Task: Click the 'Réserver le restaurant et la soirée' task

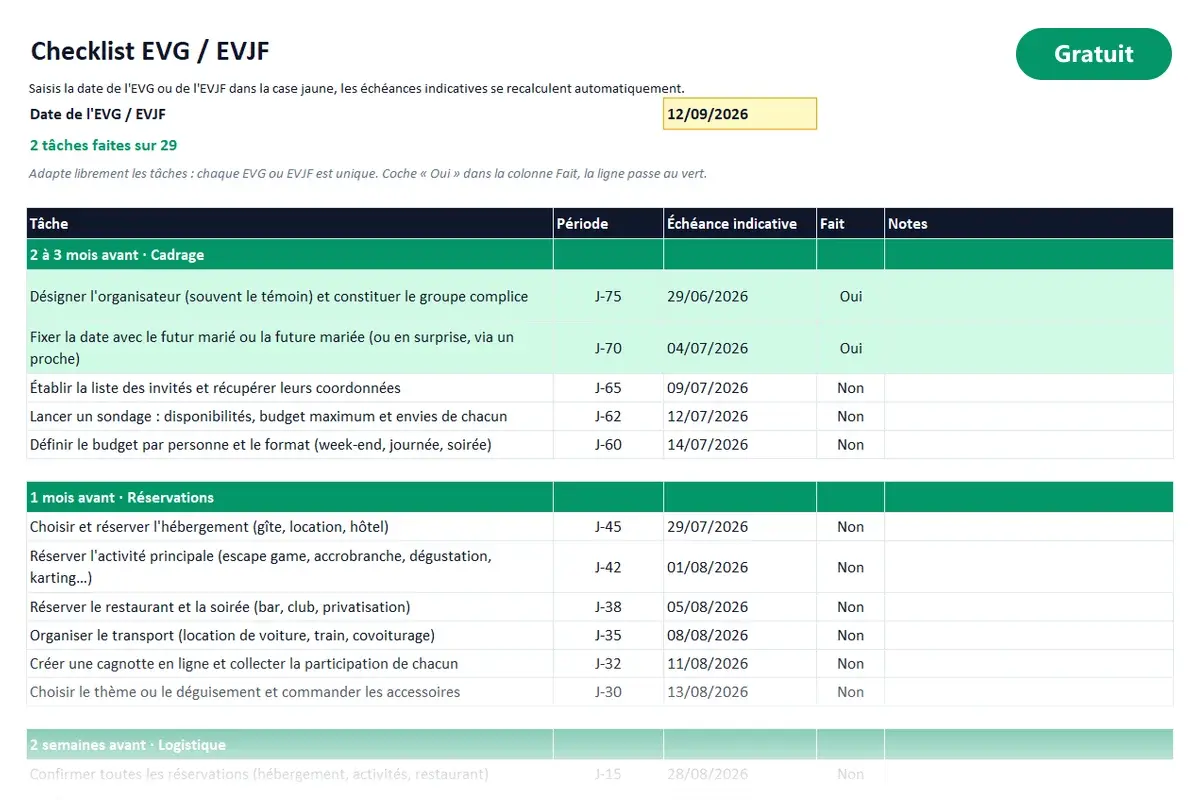Action: (x=290, y=607)
